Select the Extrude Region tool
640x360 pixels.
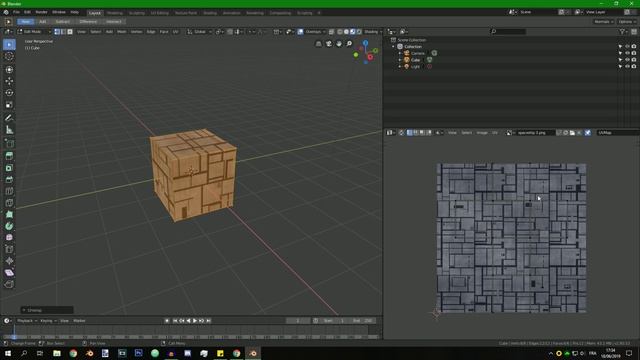(9, 156)
